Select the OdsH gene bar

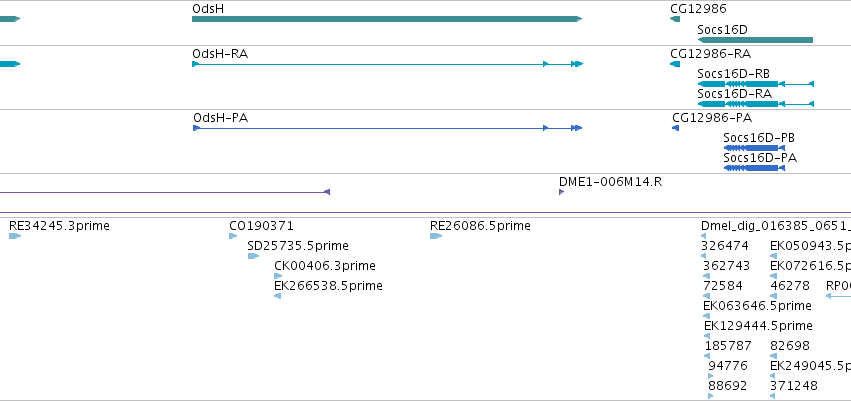[x=387, y=19]
